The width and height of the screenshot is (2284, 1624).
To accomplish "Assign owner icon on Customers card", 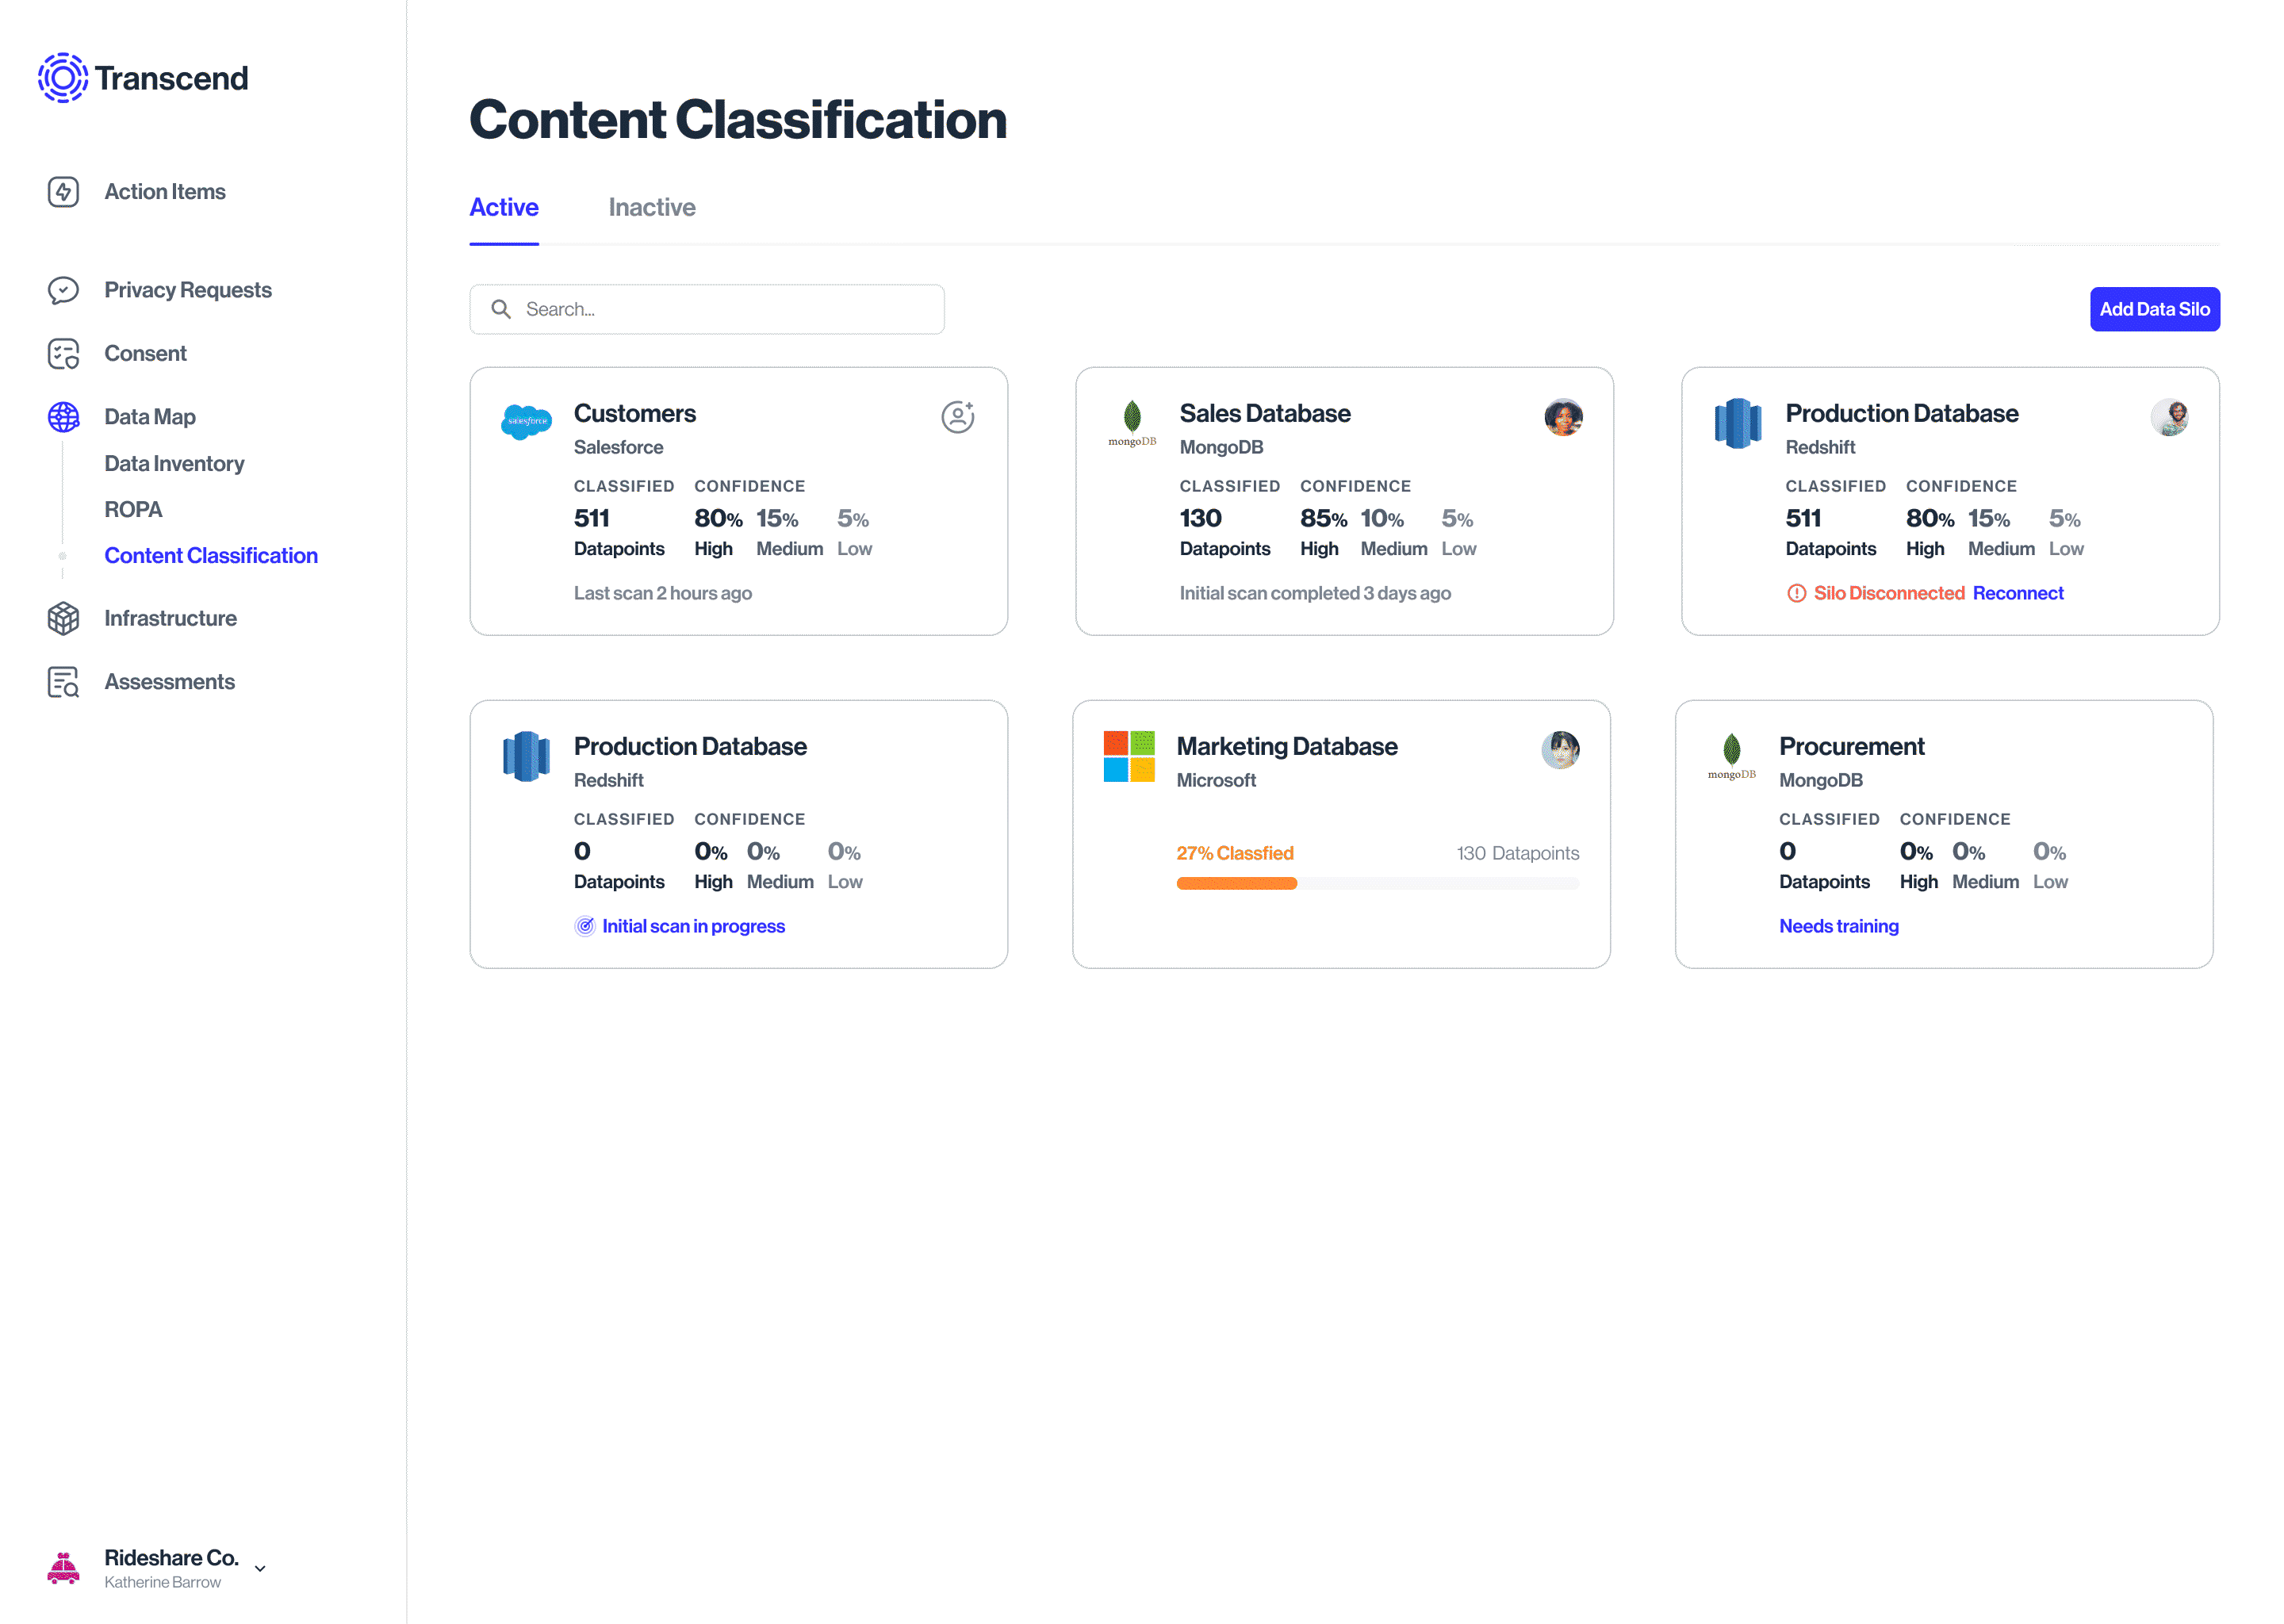I will click(x=957, y=417).
